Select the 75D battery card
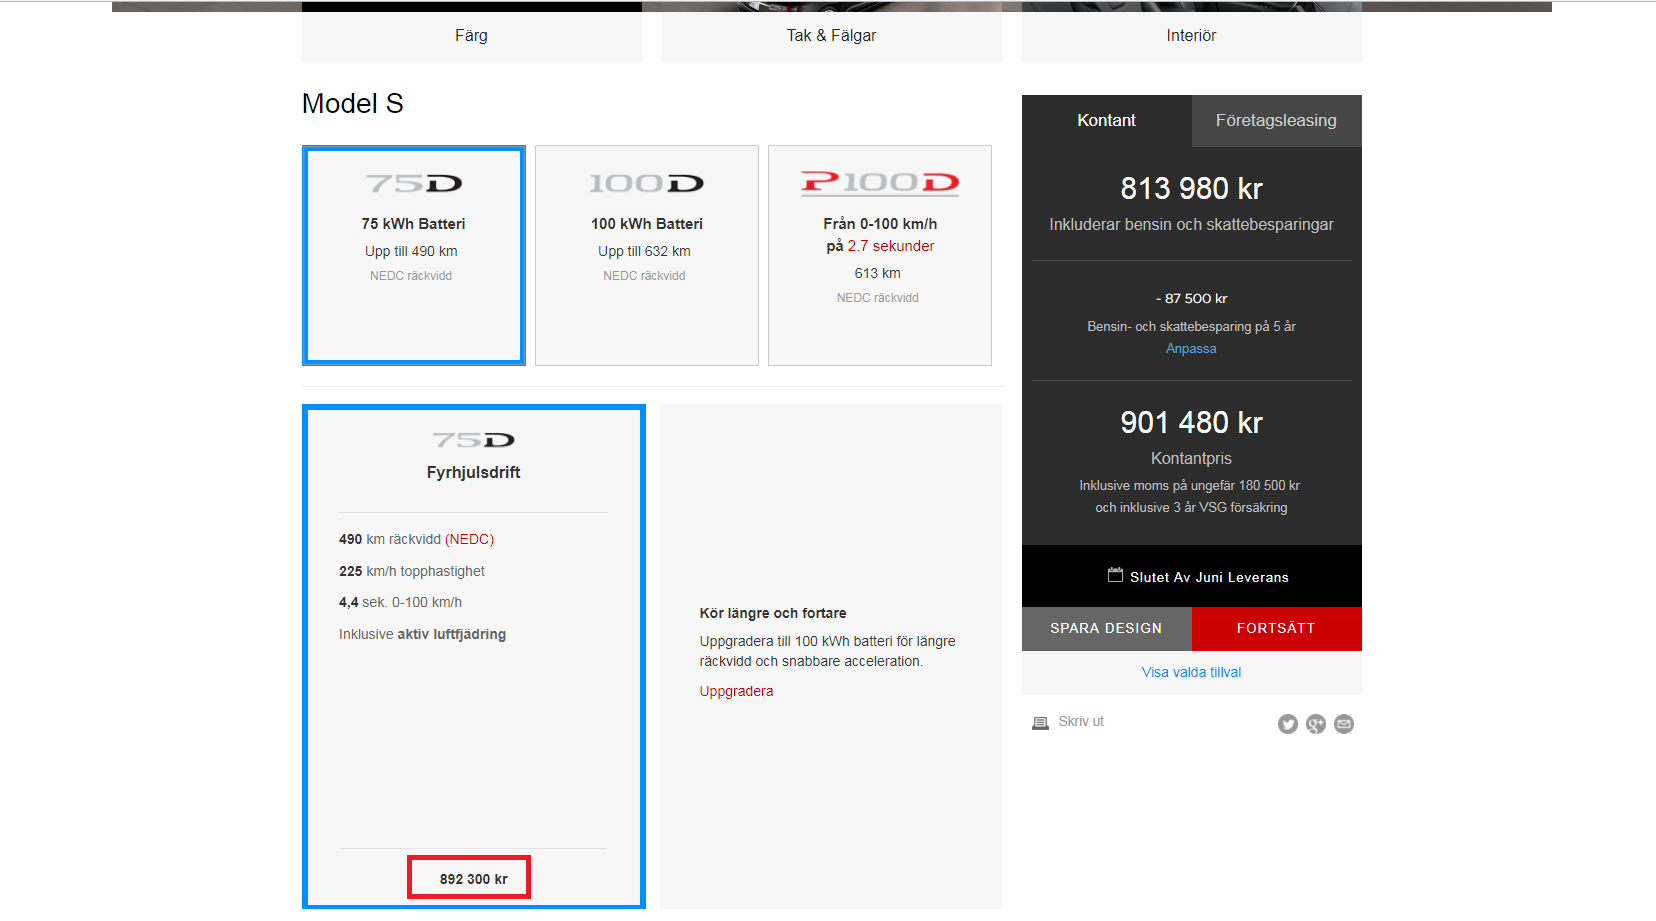 click(414, 255)
